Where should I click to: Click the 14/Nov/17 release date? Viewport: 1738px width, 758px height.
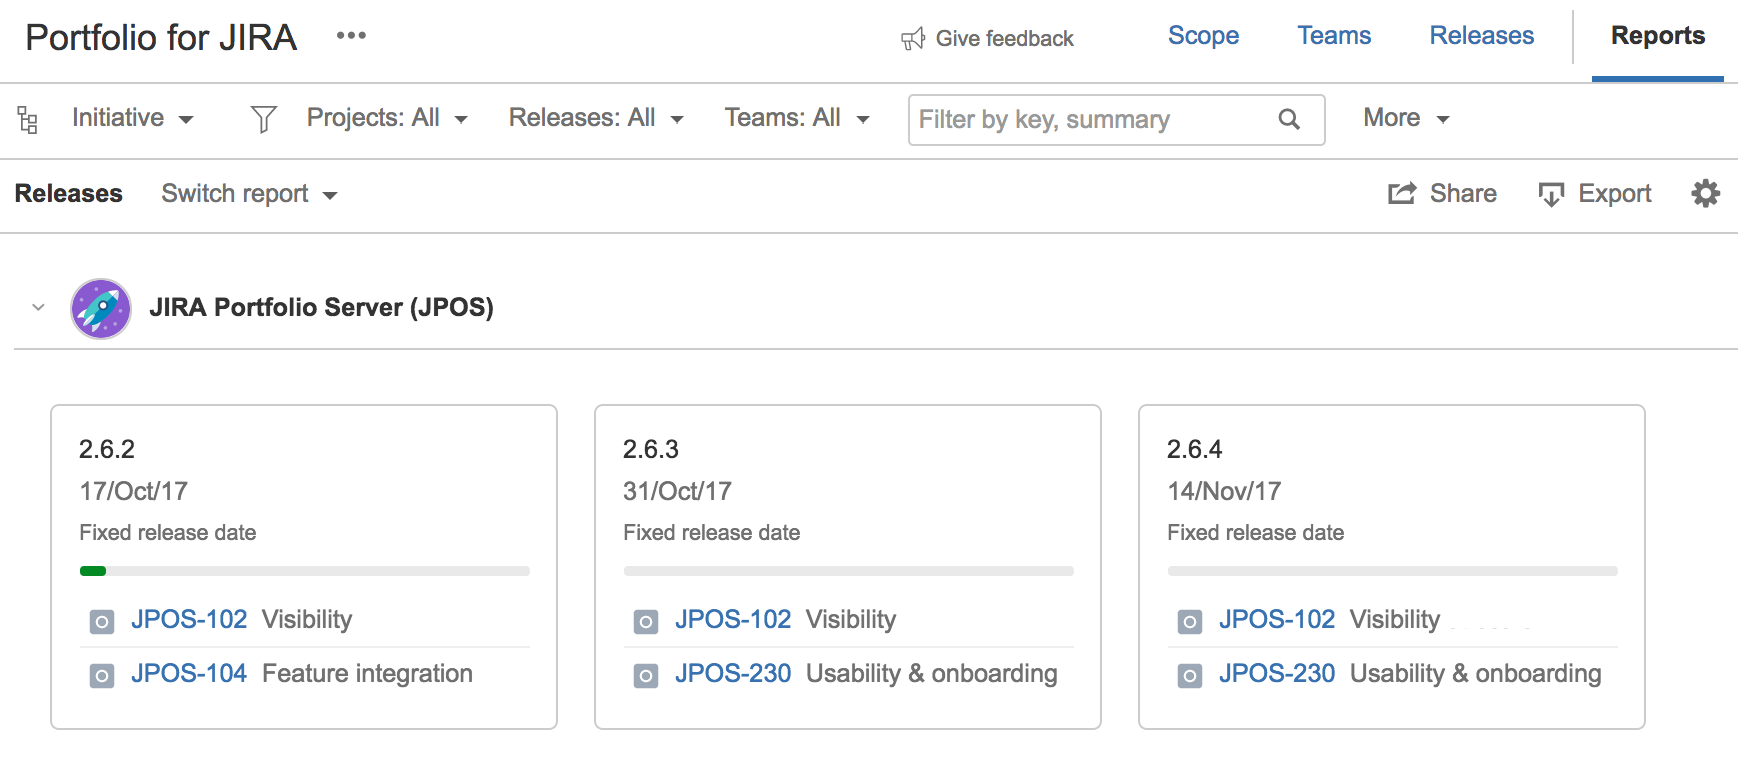point(1224,492)
